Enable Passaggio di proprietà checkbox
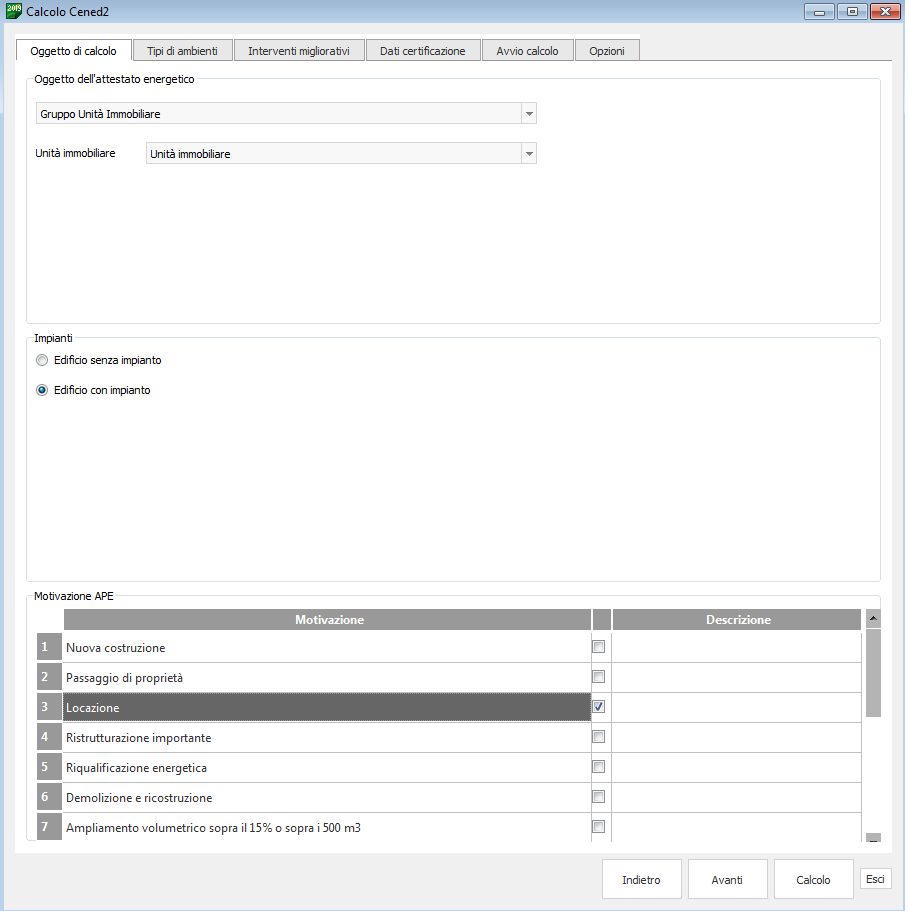 [599, 677]
